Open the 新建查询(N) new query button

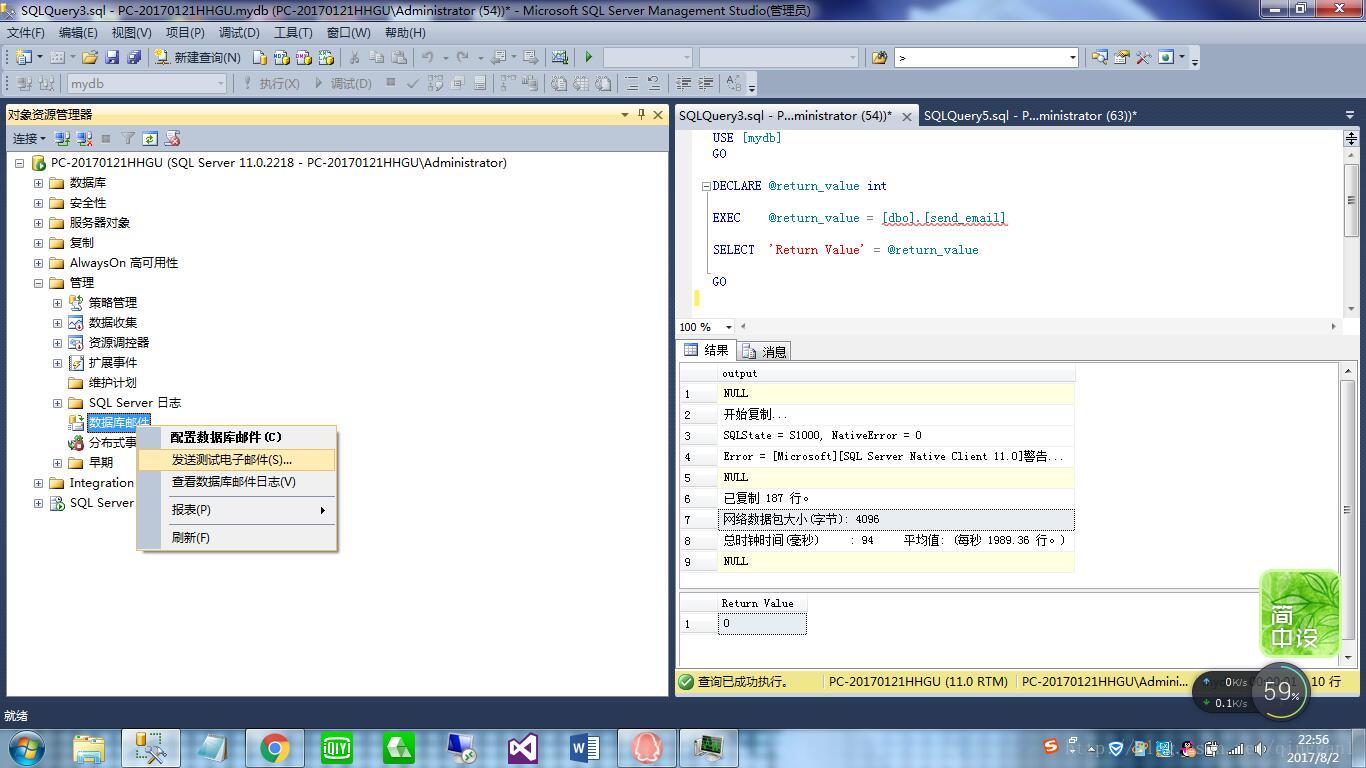point(197,57)
